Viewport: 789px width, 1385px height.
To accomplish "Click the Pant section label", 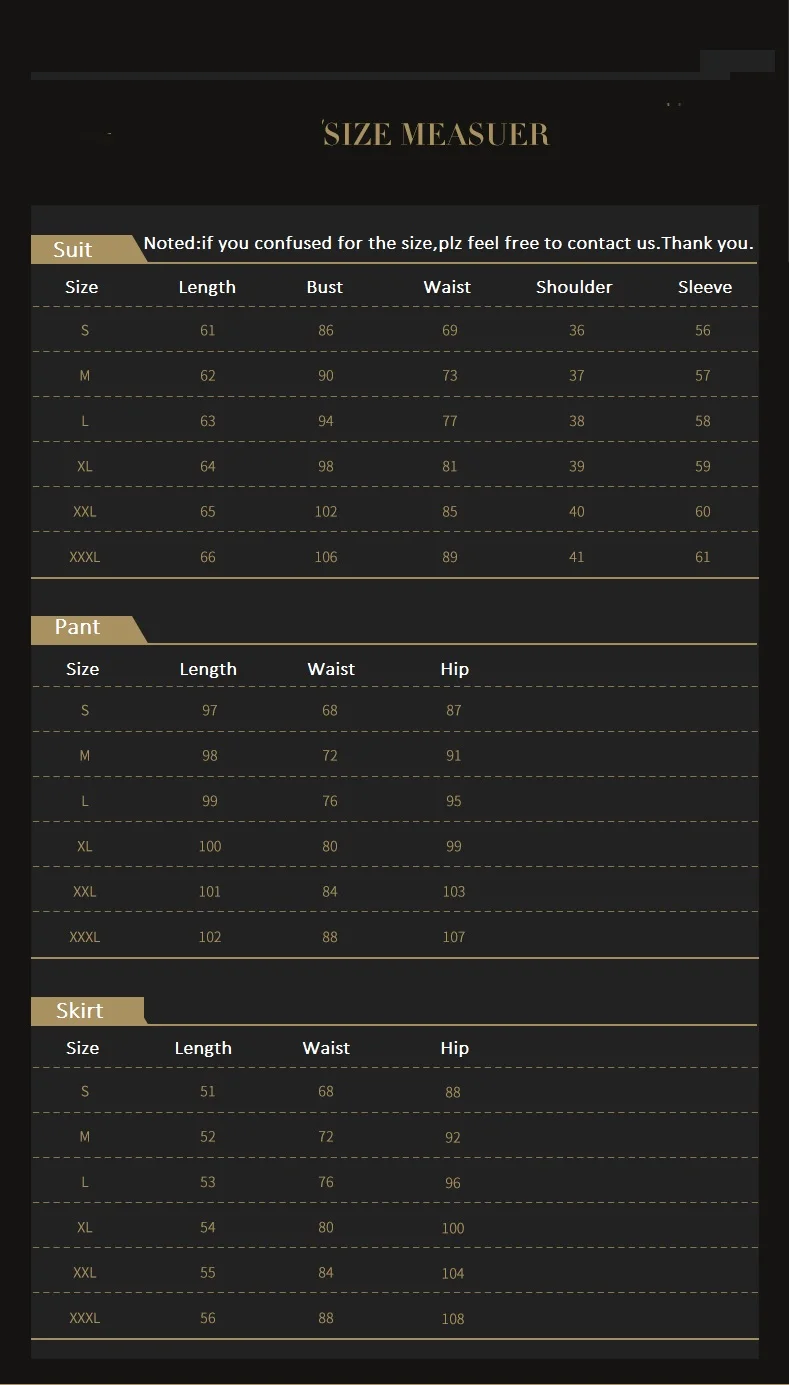I will [x=77, y=627].
